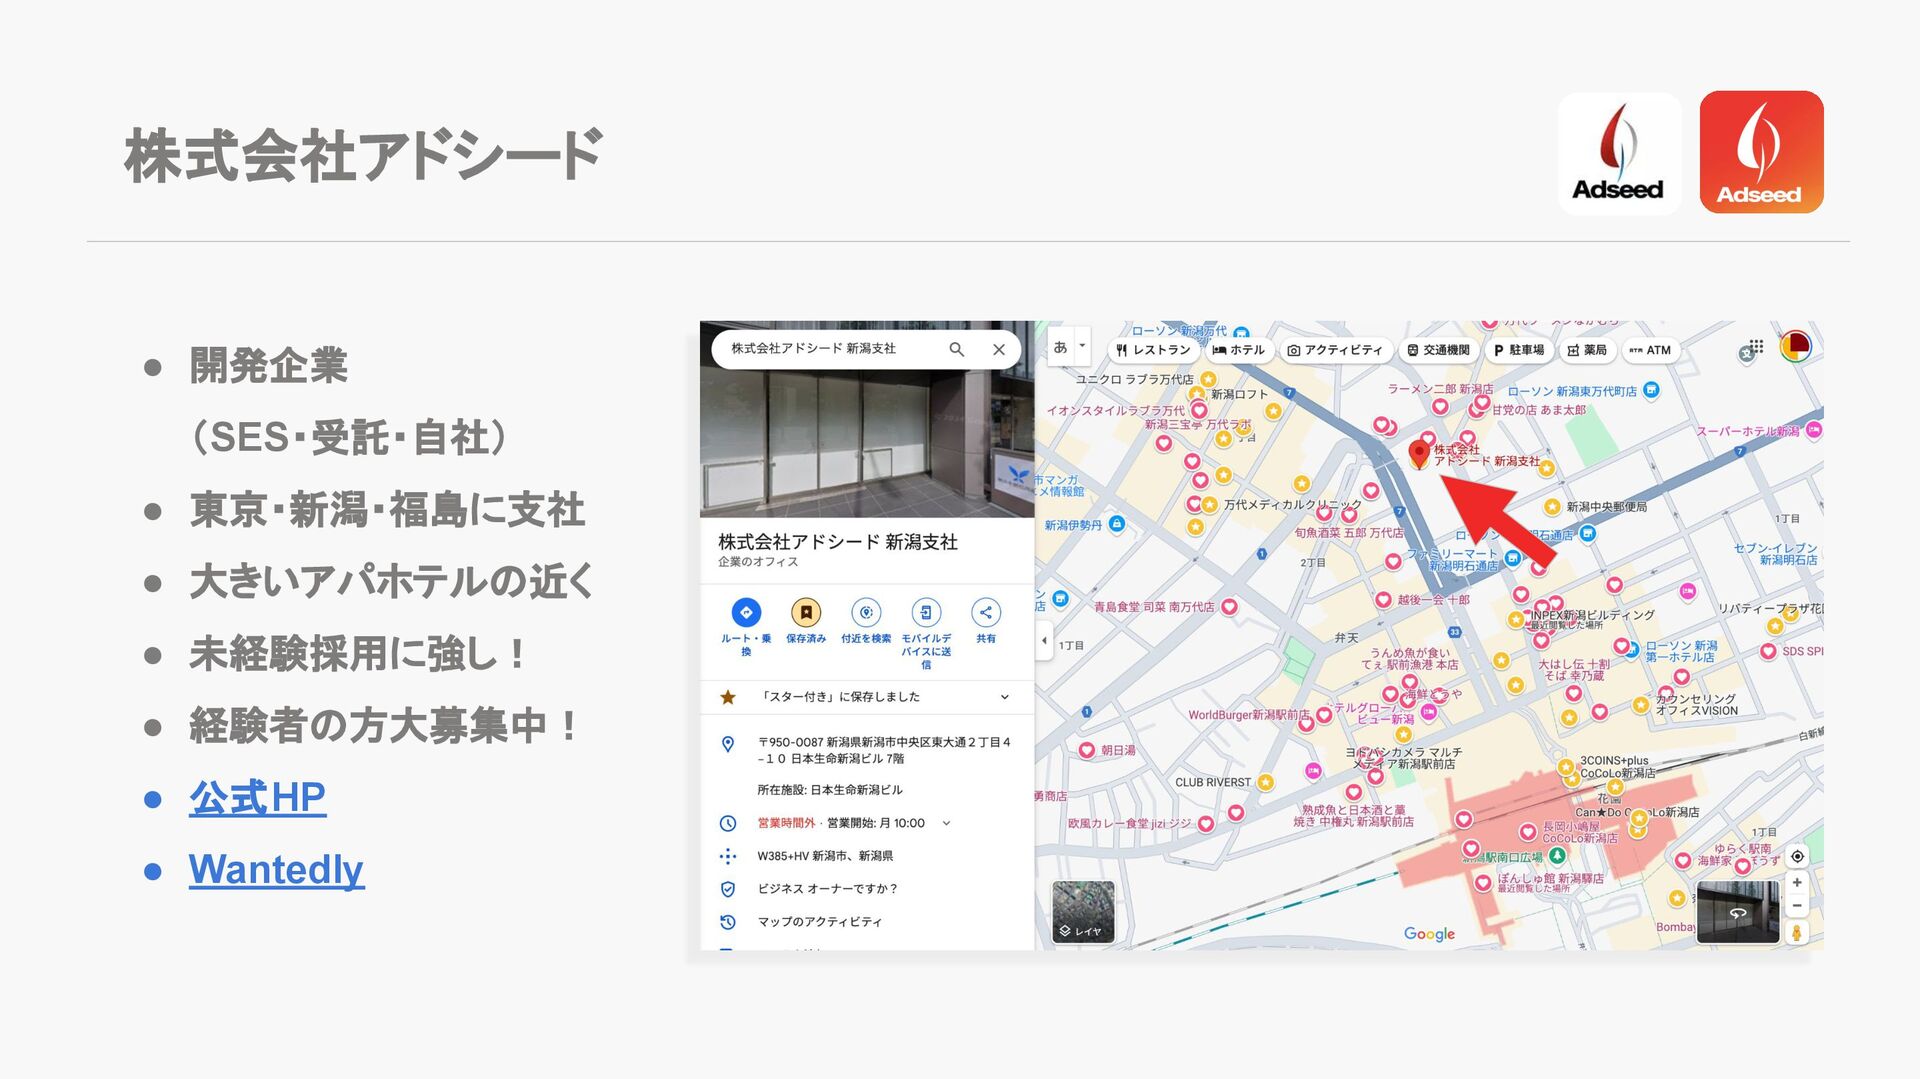Screen dimensions: 1920x1079
Task: Click the CLUB RIVERST star marker
Action: pyautogui.click(x=1265, y=782)
